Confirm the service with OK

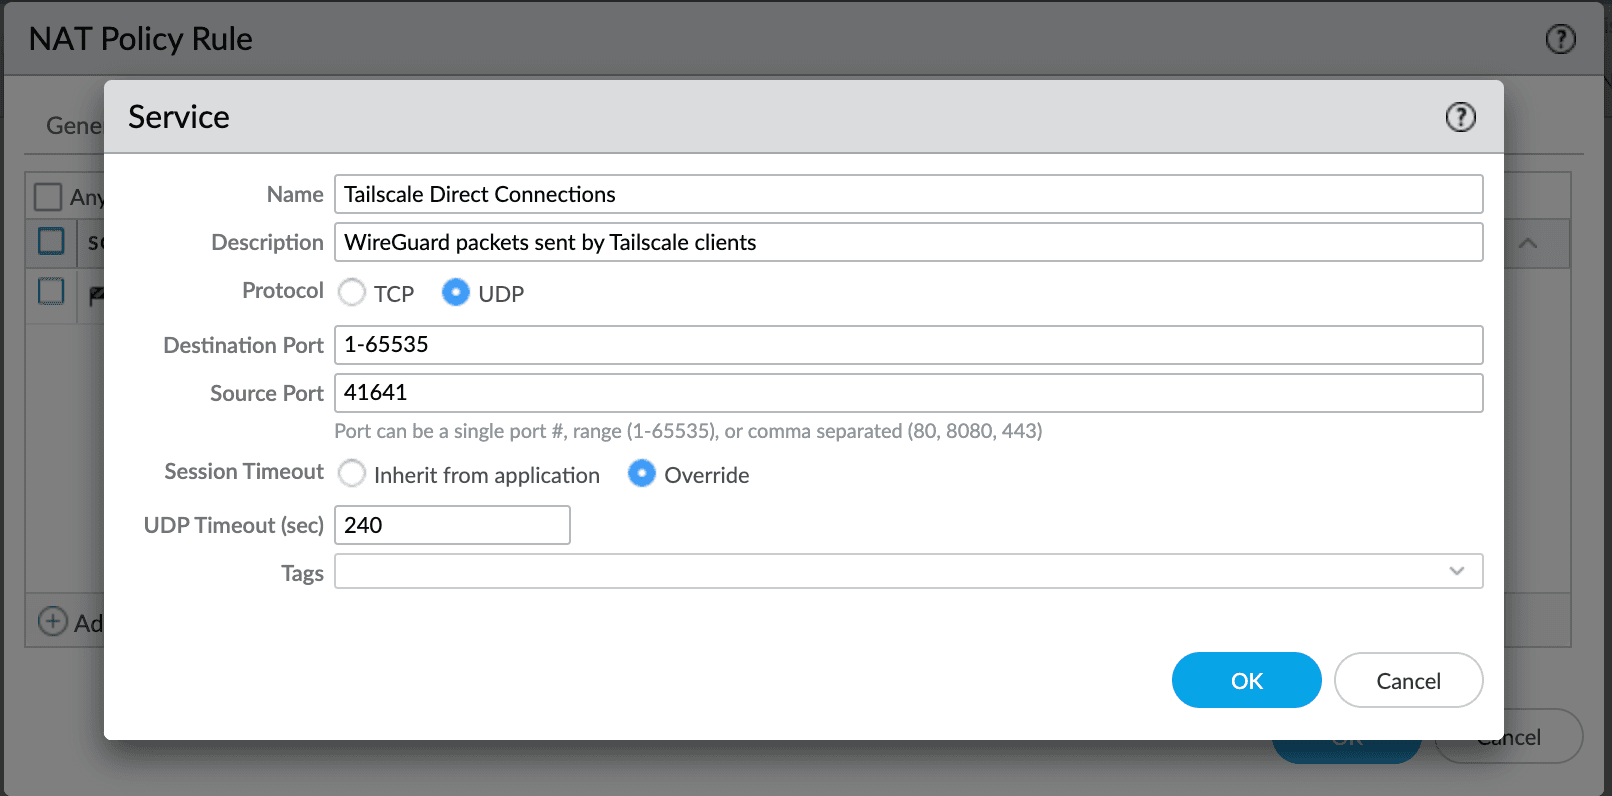[1246, 680]
